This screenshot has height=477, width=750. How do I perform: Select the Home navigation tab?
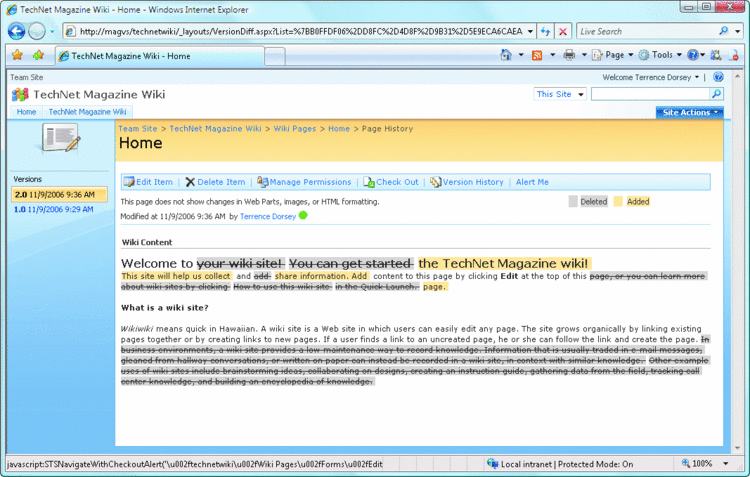[x=26, y=112]
